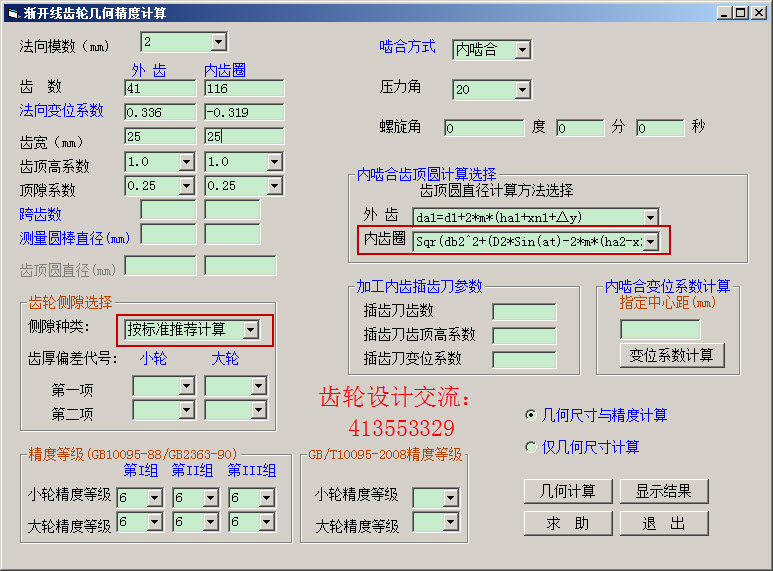
Task: Click the 变位系数计算 button
Action: [672, 355]
